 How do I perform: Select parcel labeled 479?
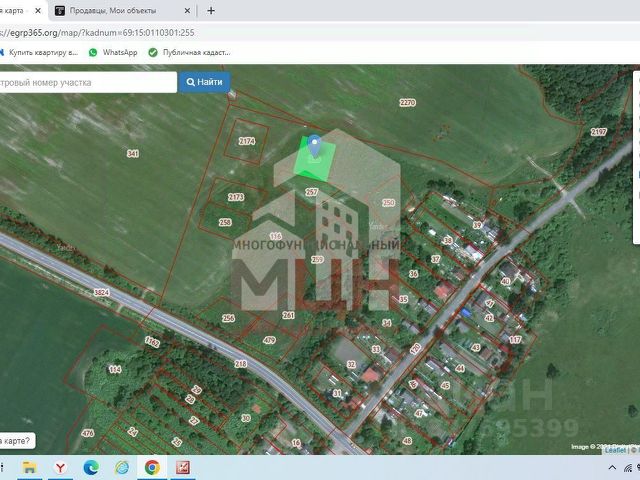coord(269,340)
